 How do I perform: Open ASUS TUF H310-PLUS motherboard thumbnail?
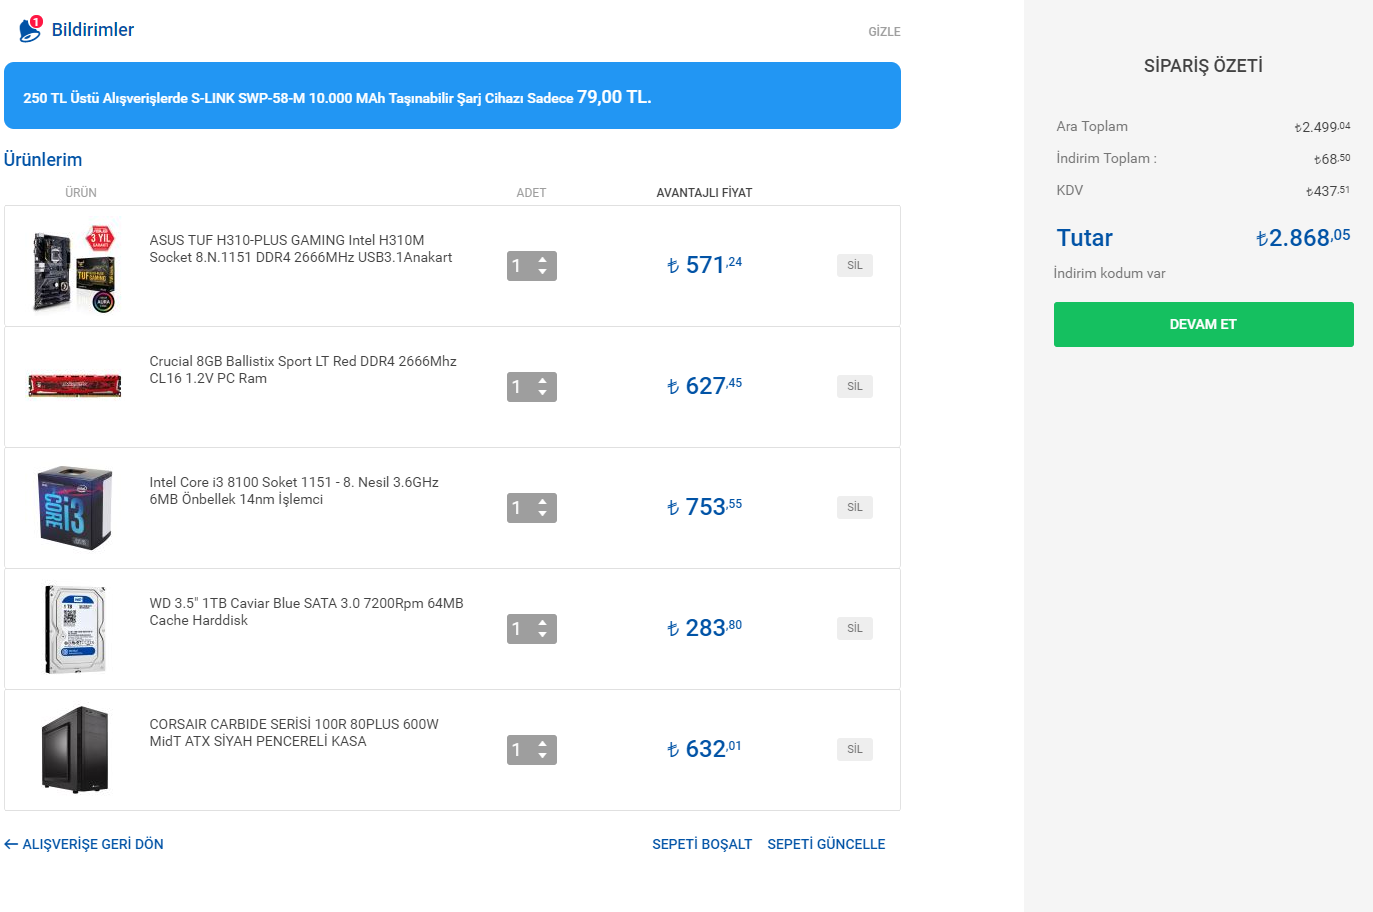point(75,266)
